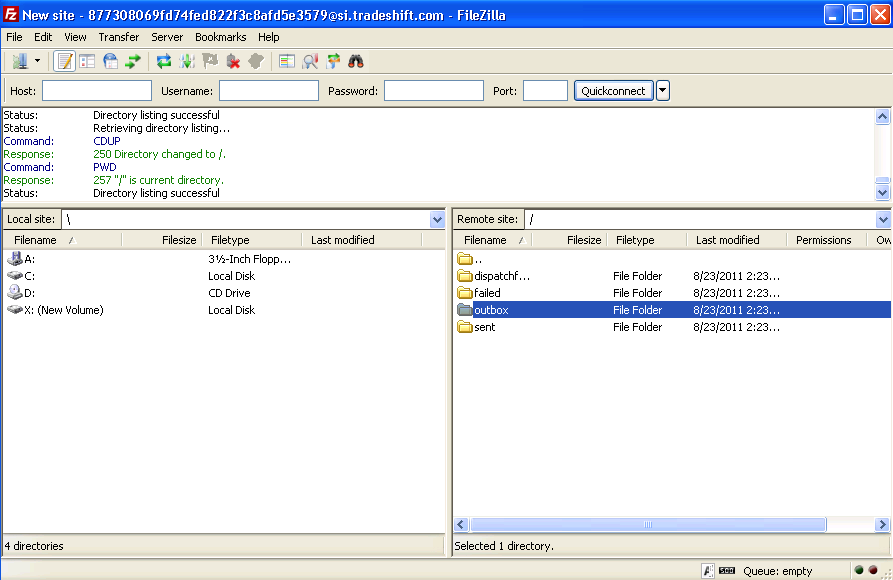
Task: Open the Bookmarks menu
Action: point(220,37)
